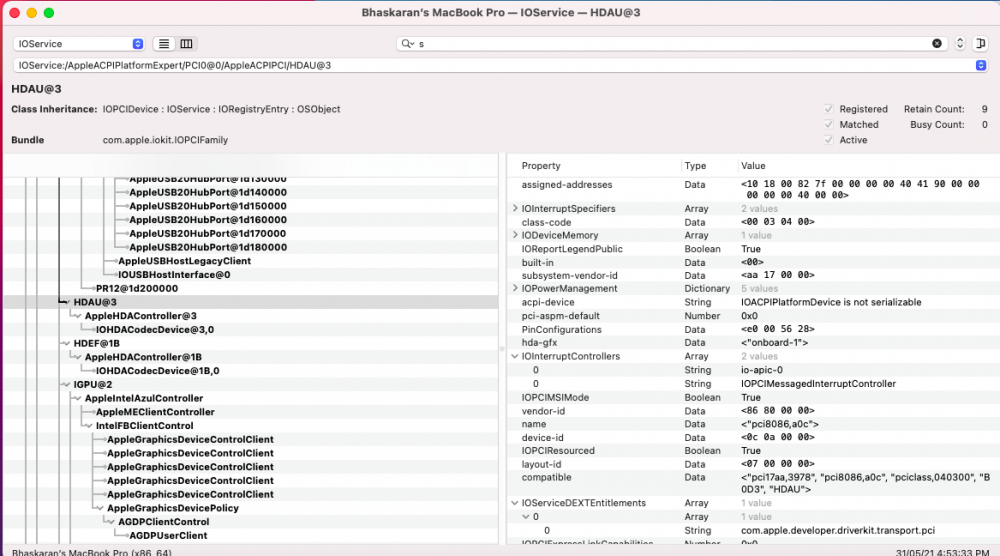Select AppleUSB20HubPort@1d170000 entry
Viewport: 1000px width, 556px height.
click(208, 233)
